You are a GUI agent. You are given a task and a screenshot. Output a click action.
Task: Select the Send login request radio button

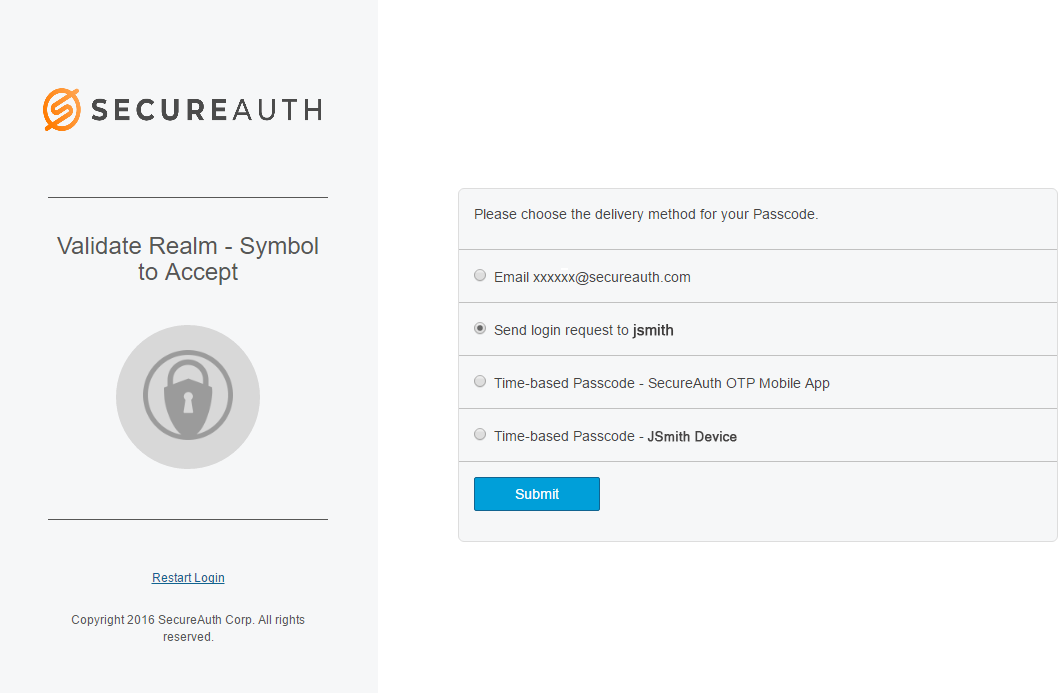click(x=480, y=328)
